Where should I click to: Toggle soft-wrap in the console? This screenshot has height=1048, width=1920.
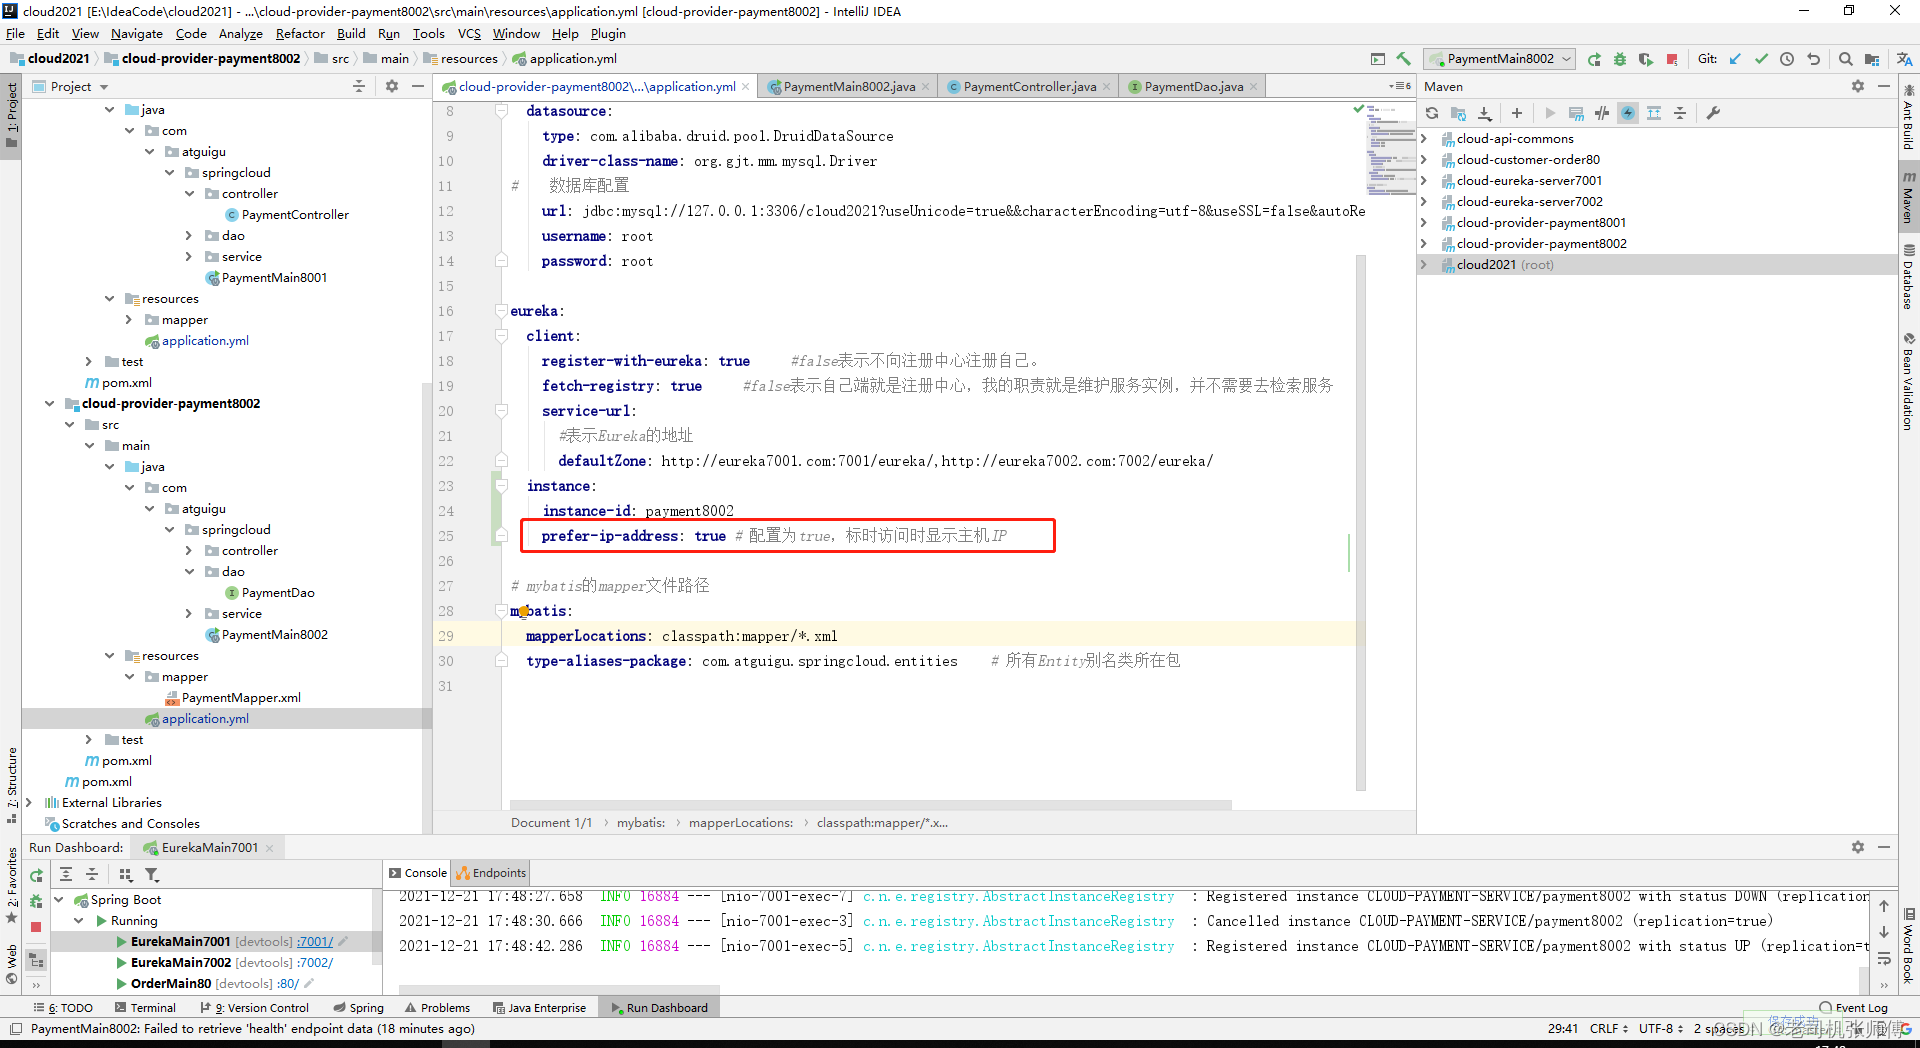click(1884, 959)
